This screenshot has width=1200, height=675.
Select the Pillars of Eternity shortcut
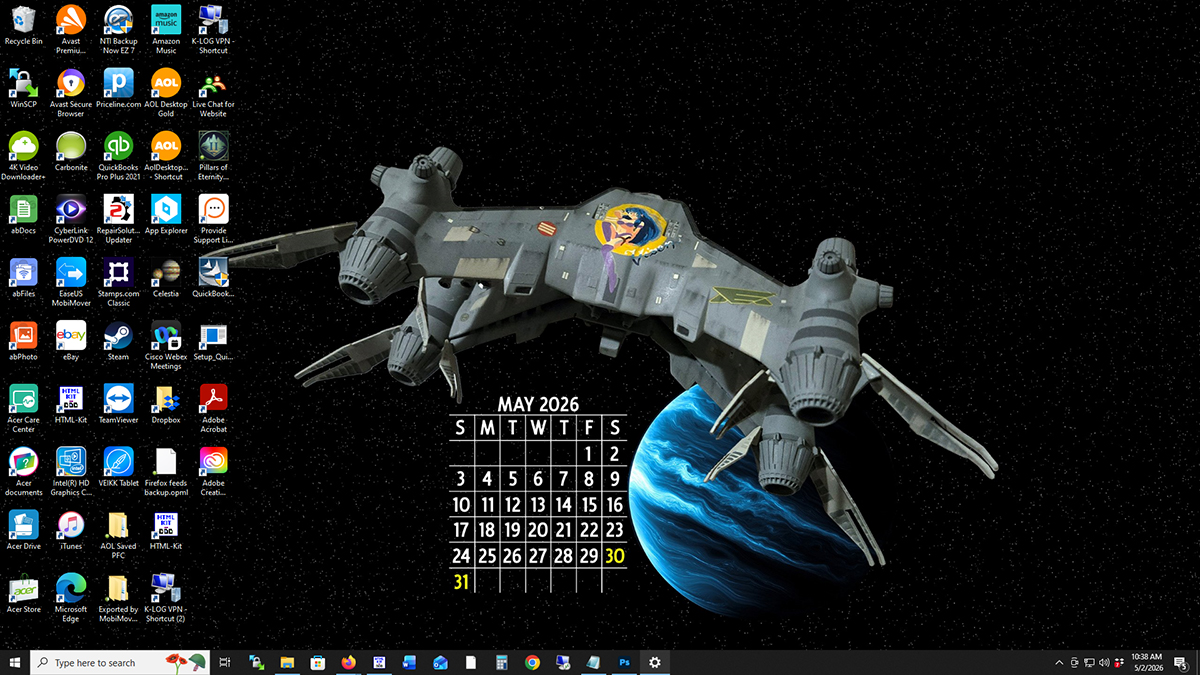(213, 155)
